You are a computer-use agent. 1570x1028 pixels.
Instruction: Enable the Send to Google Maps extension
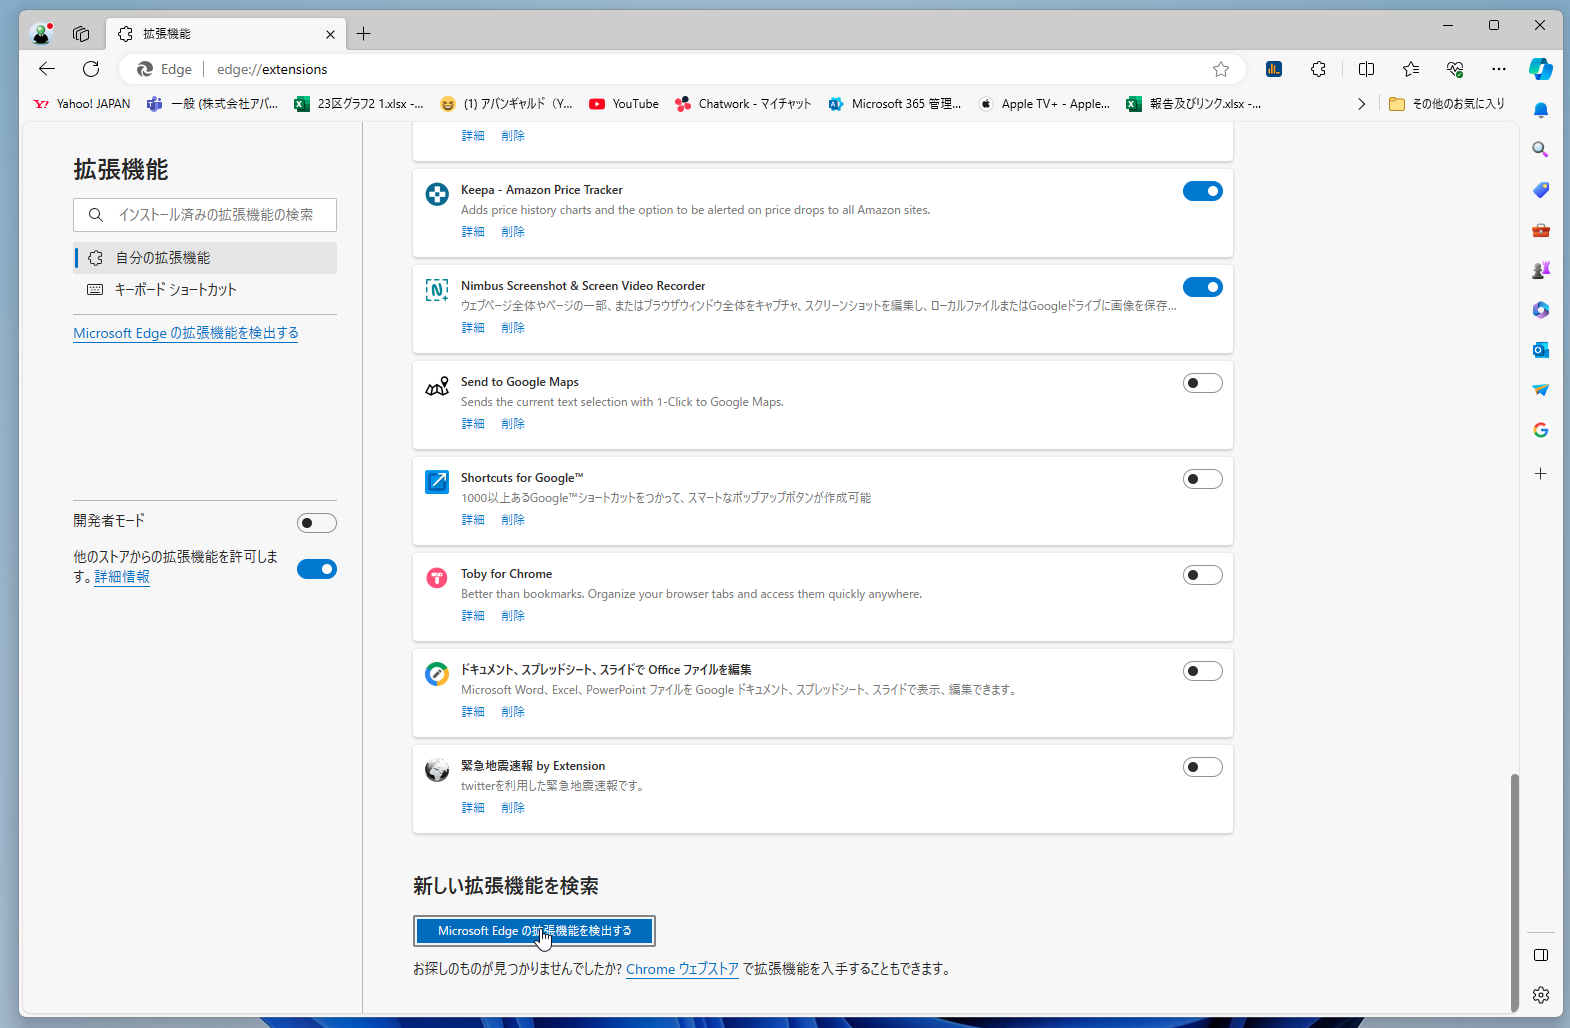click(1203, 383)
